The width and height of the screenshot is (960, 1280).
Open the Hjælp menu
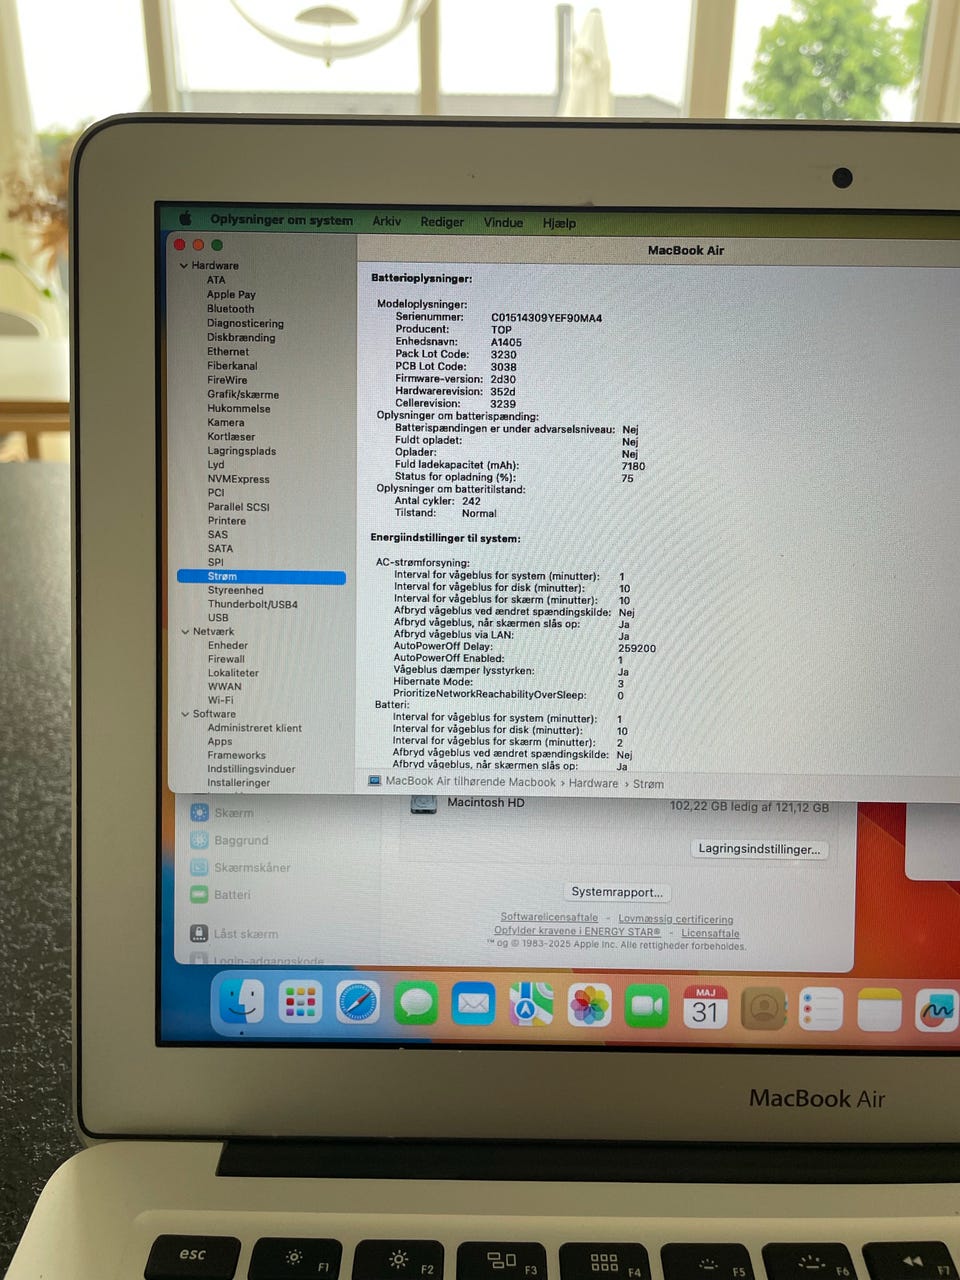(559, 223)
